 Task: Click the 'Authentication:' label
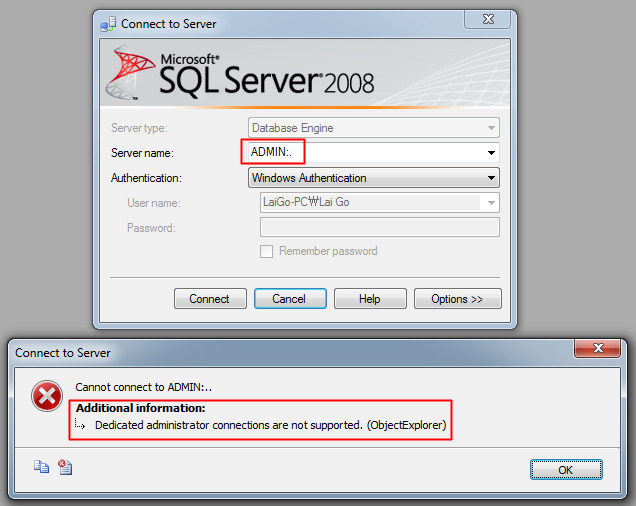[x=146, y=178]
